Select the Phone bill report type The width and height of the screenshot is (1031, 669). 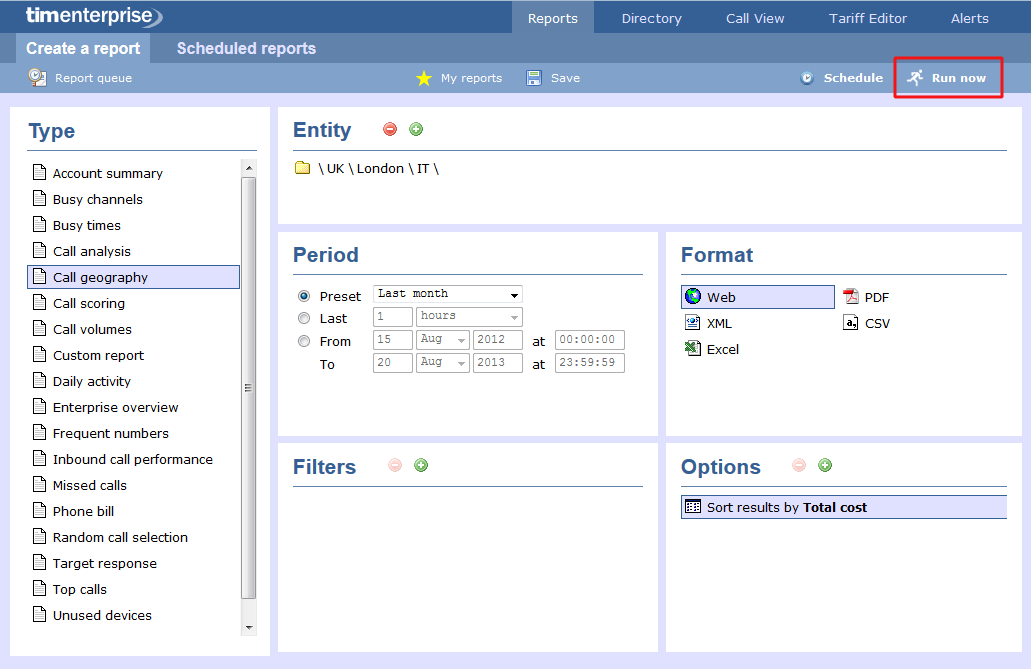click(x=84, y=511)
